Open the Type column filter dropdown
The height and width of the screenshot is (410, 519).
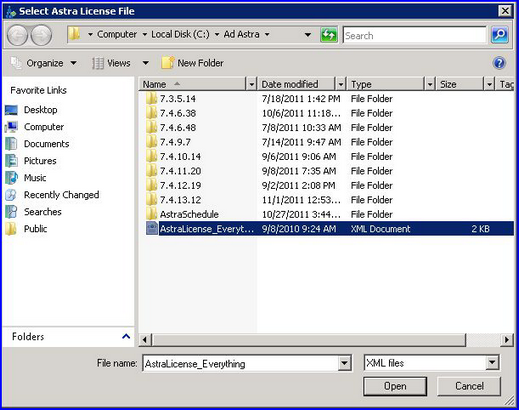click(x=430, y=84)
